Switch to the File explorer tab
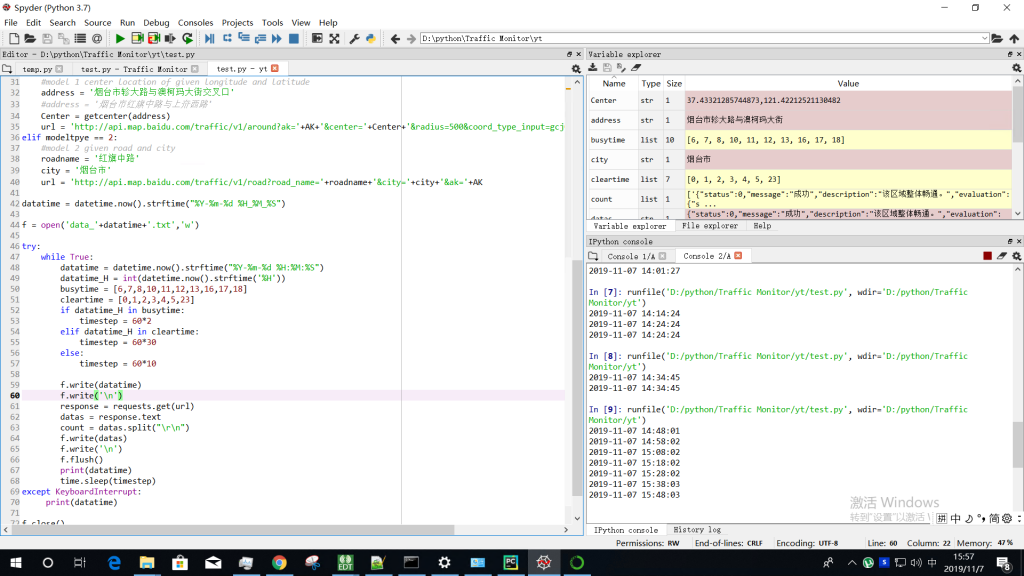The width and height of the screenshot is (1024, 576). (707, 226)
